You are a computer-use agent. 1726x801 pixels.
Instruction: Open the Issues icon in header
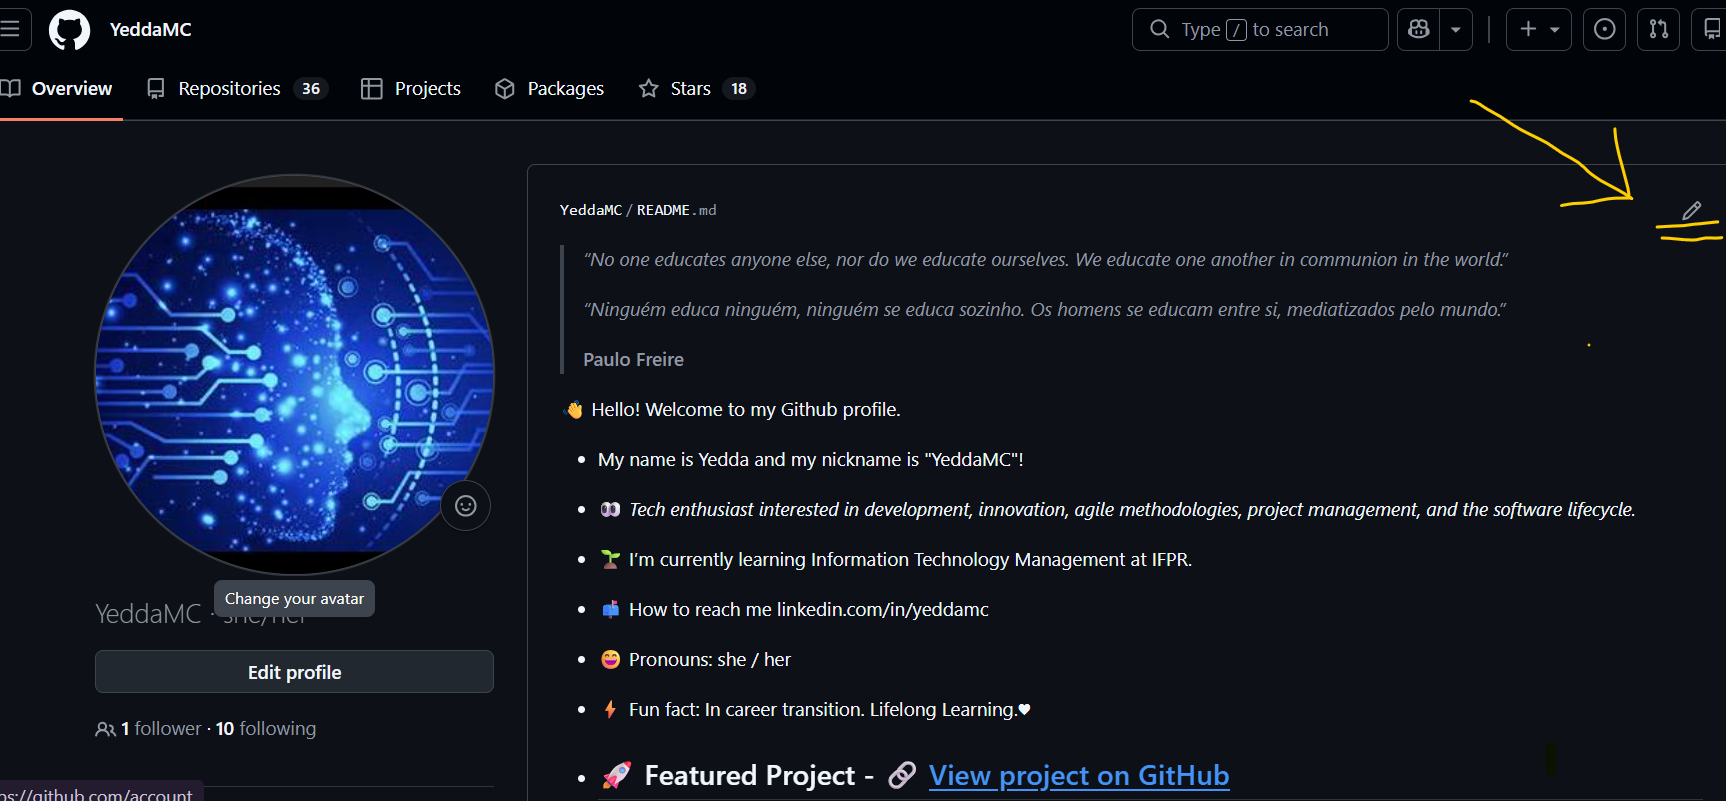(x=1604, y=29)
